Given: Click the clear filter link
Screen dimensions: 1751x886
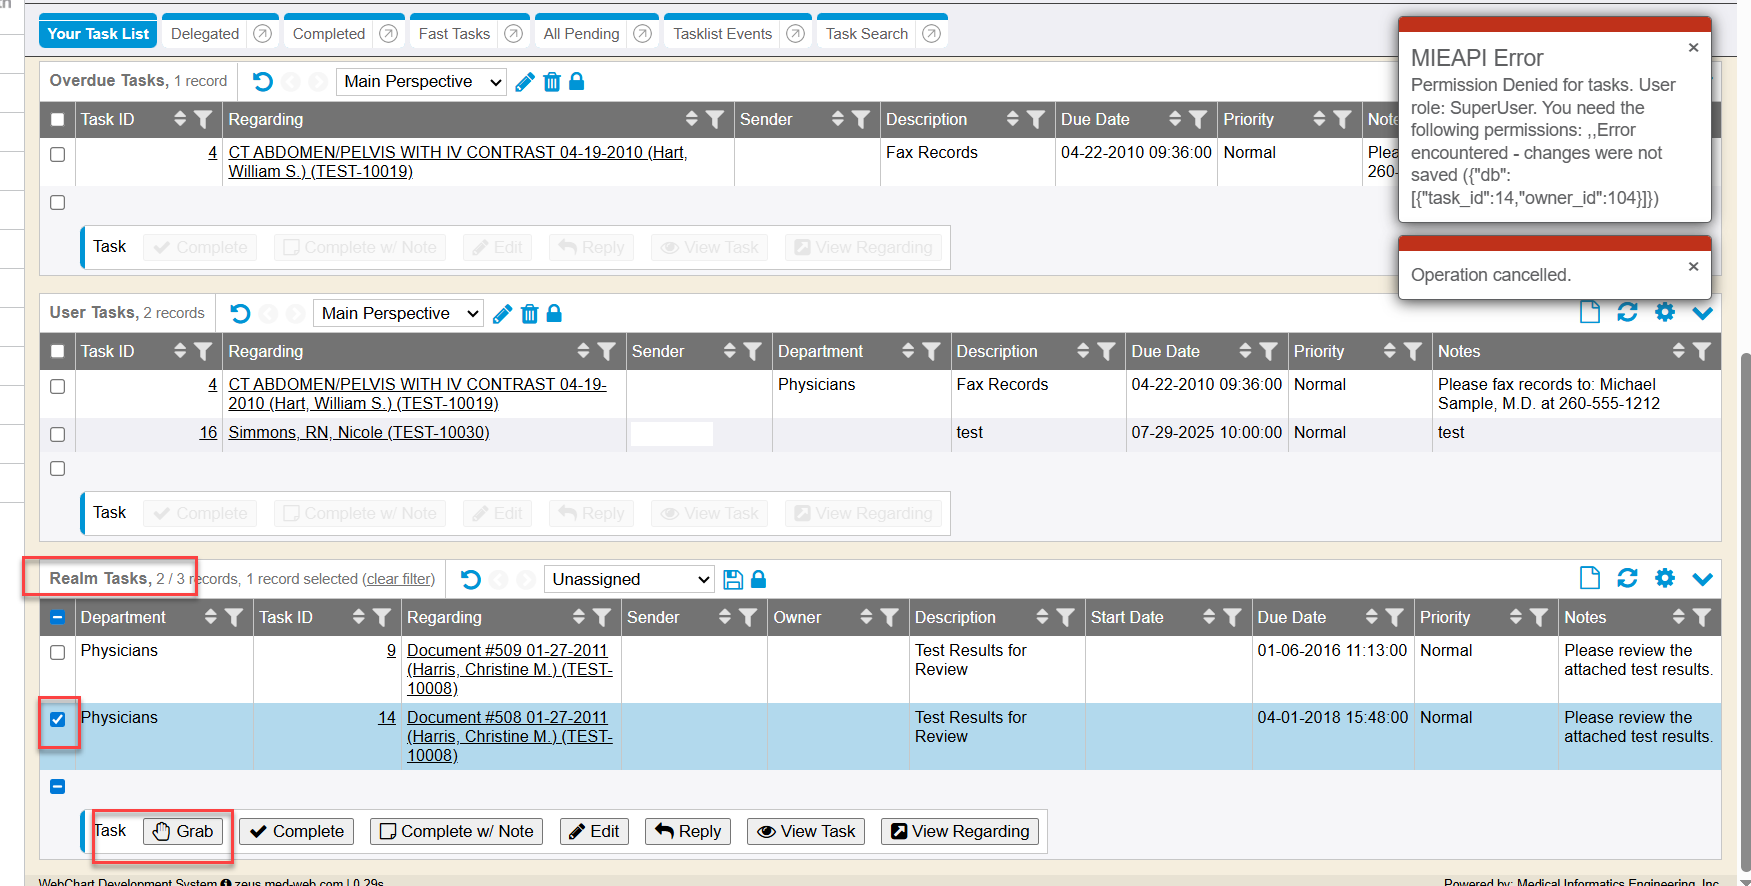Looking at the screenshot, I should tap(399, 579).
